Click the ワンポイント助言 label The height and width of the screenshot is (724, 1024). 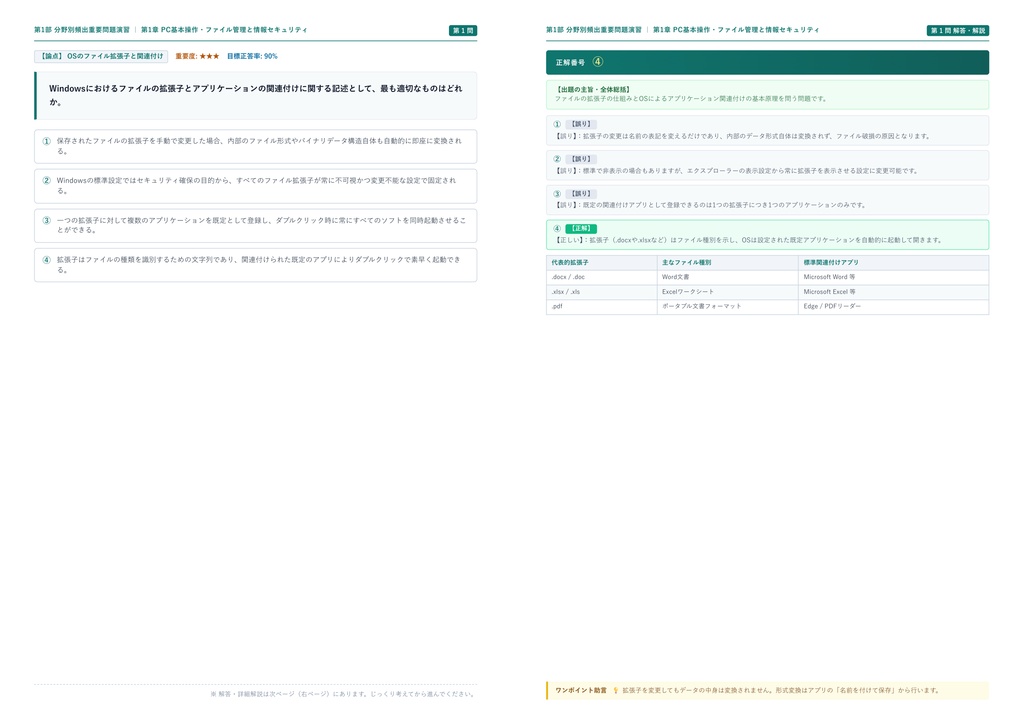[x=581, y=690]
